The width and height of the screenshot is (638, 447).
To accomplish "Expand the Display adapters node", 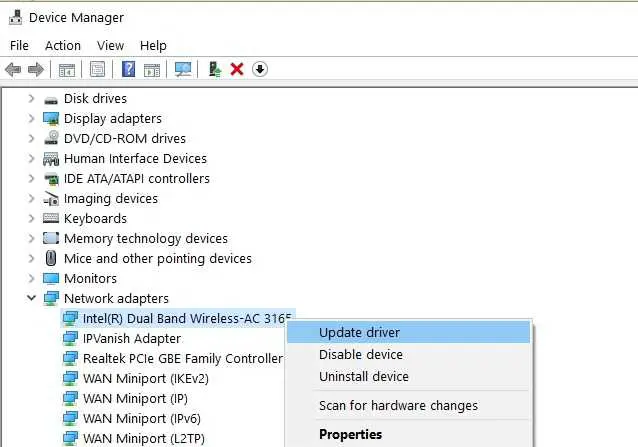I will coord(31,118).
